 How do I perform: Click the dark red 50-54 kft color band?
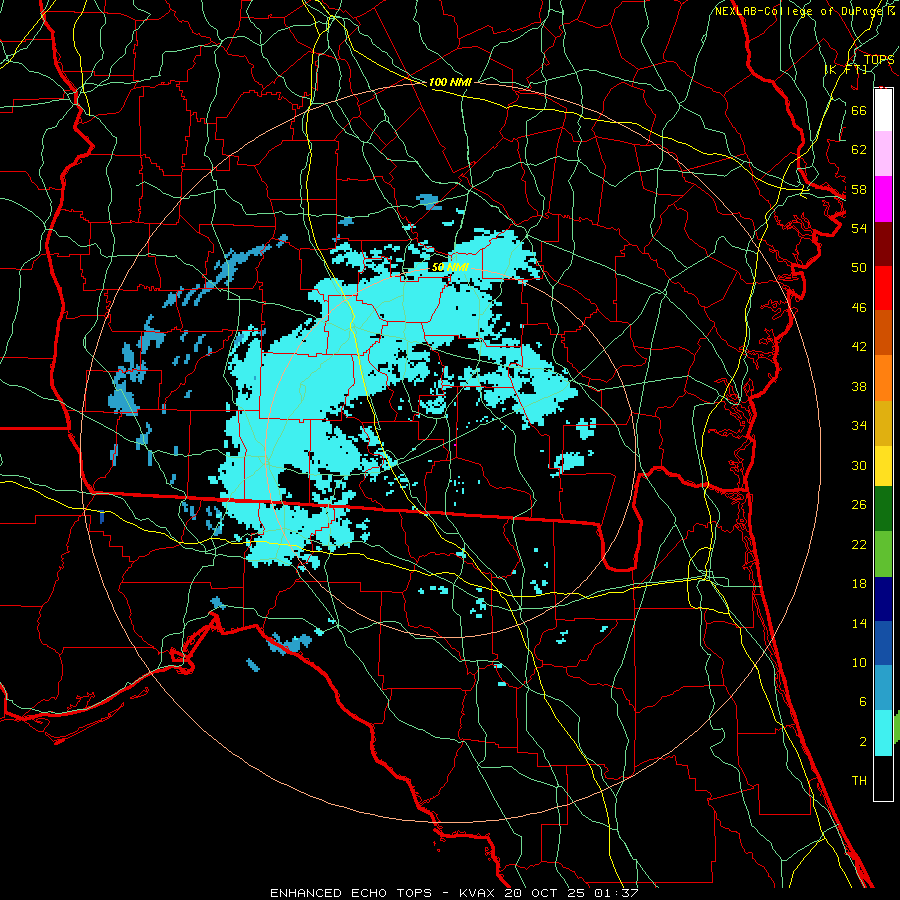point(883,244)
